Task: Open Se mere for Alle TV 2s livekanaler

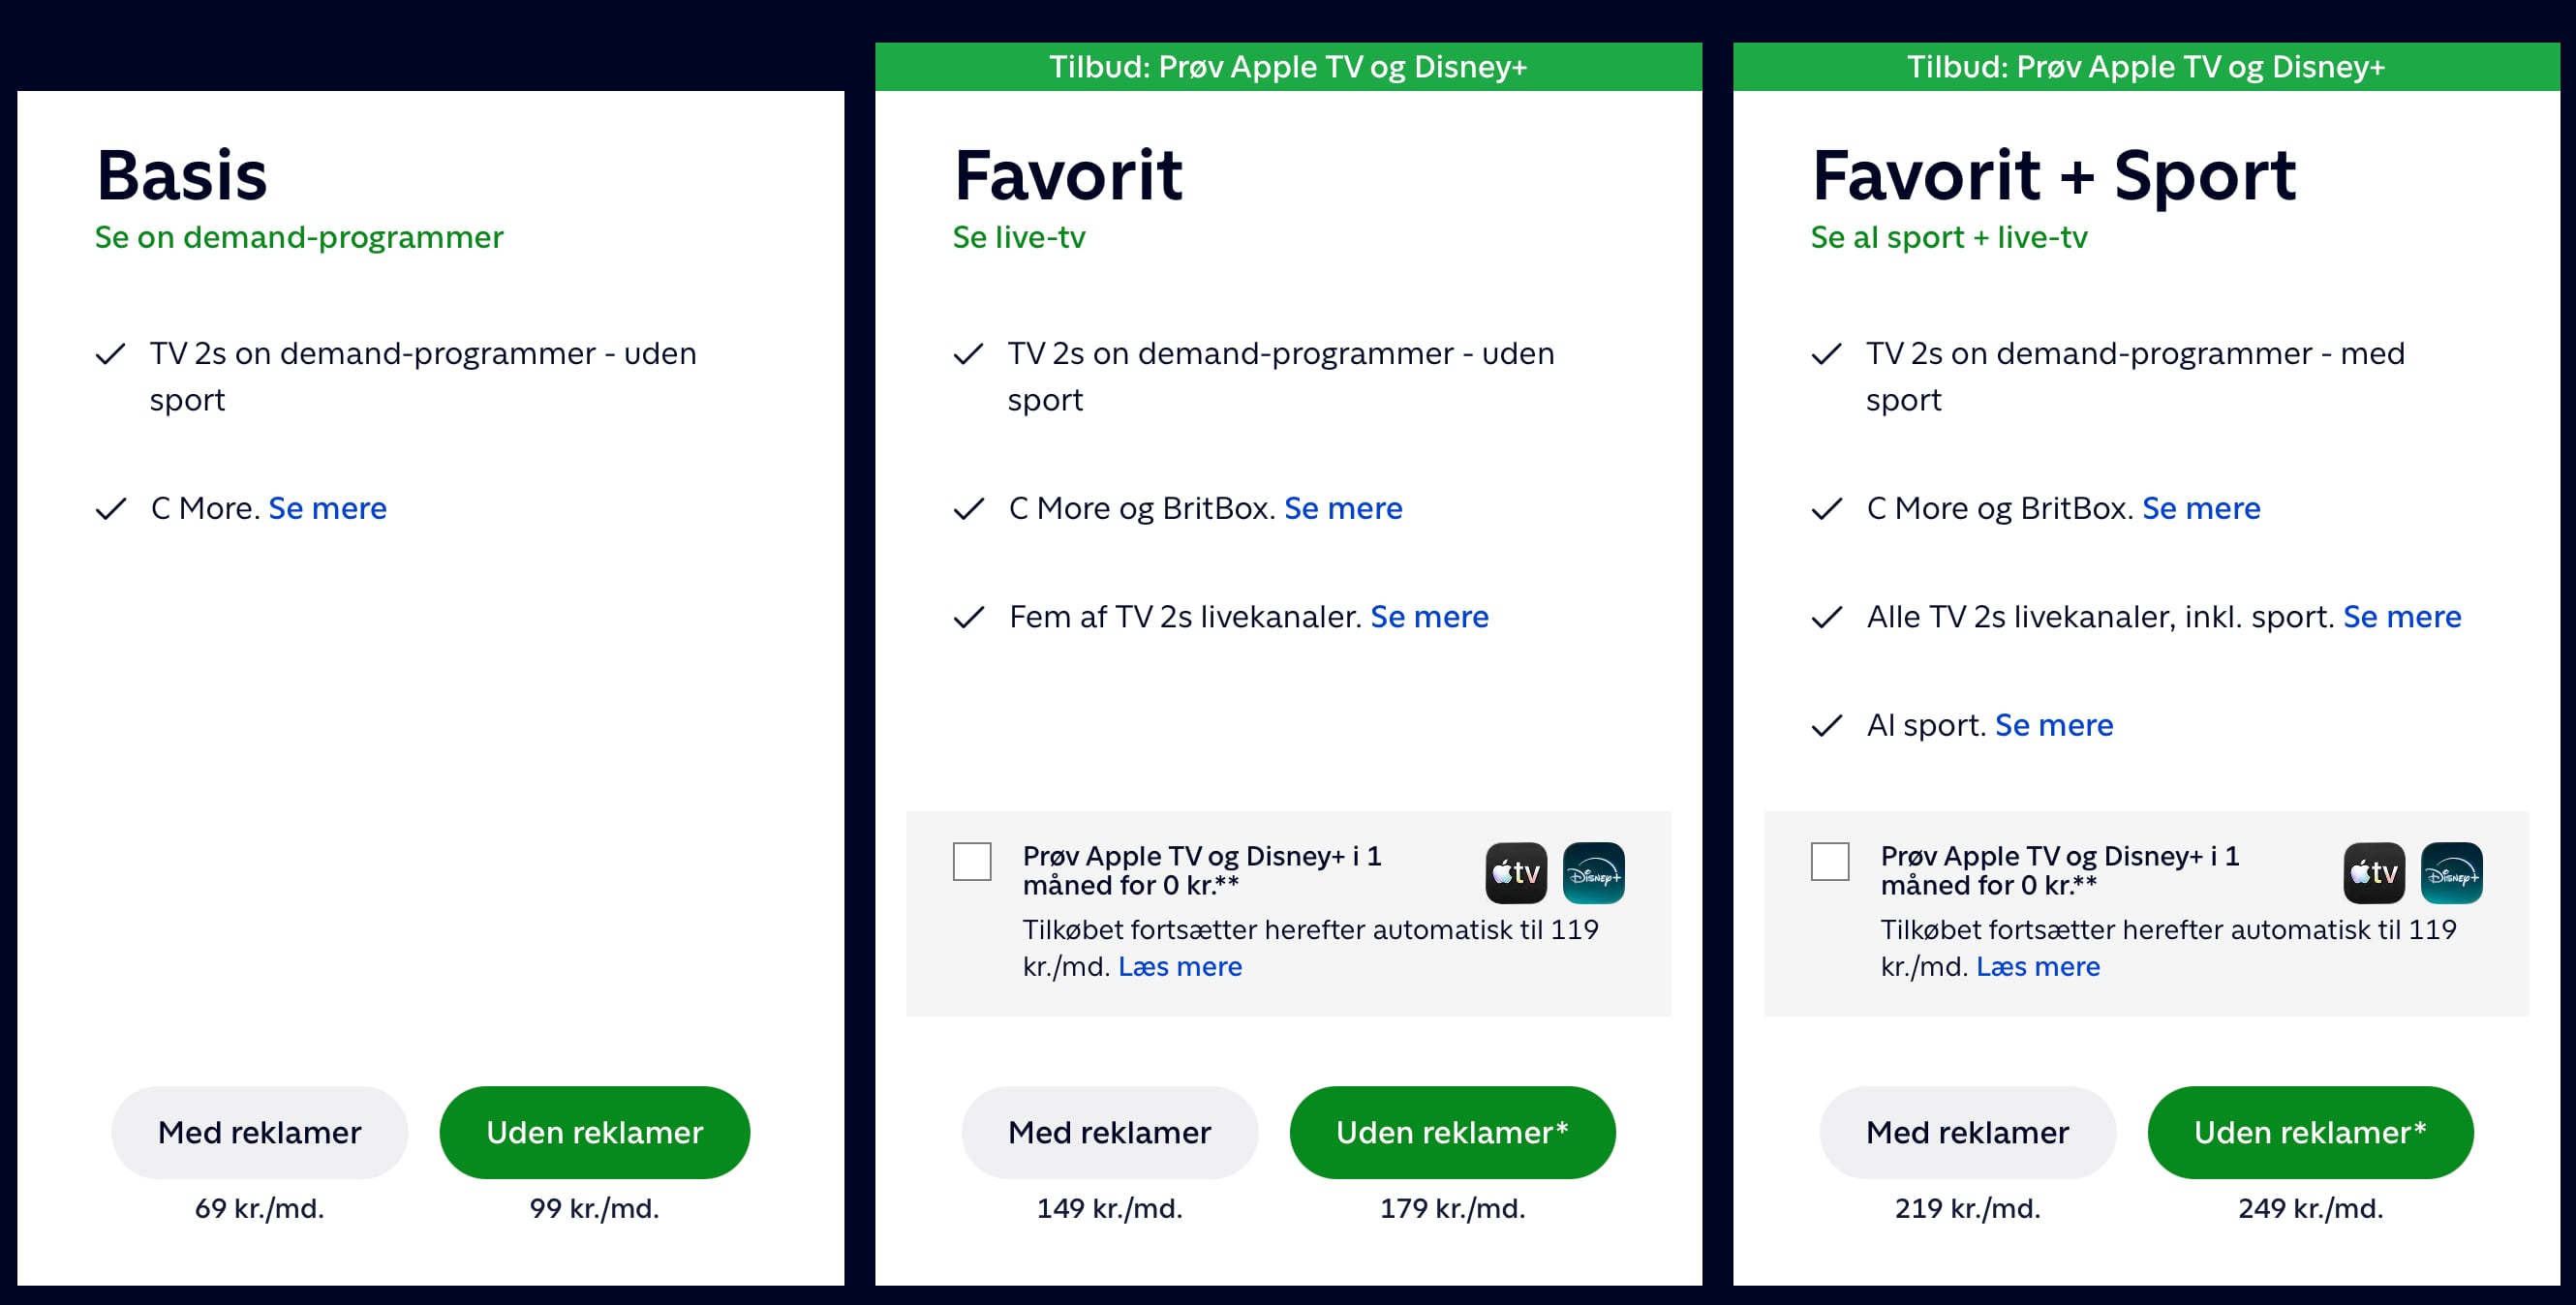Action: (x=2402, y=616)
